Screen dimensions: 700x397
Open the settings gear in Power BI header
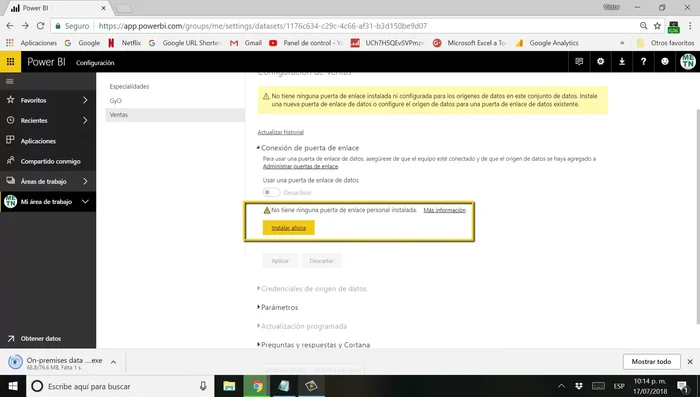[600, 62]
